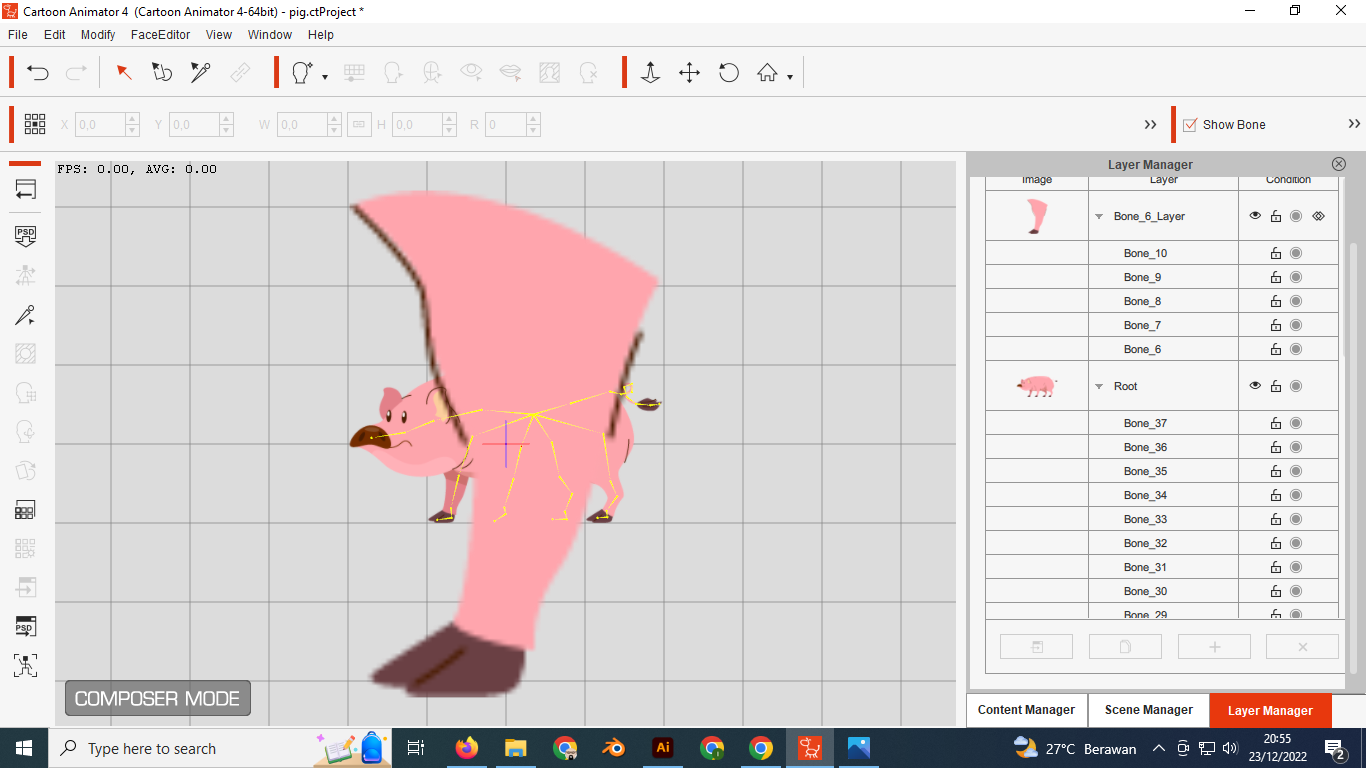The image size is (1366, 768).
Task: Show hidden tray icons chevron in taskbar
Action: pos(1159,748)
